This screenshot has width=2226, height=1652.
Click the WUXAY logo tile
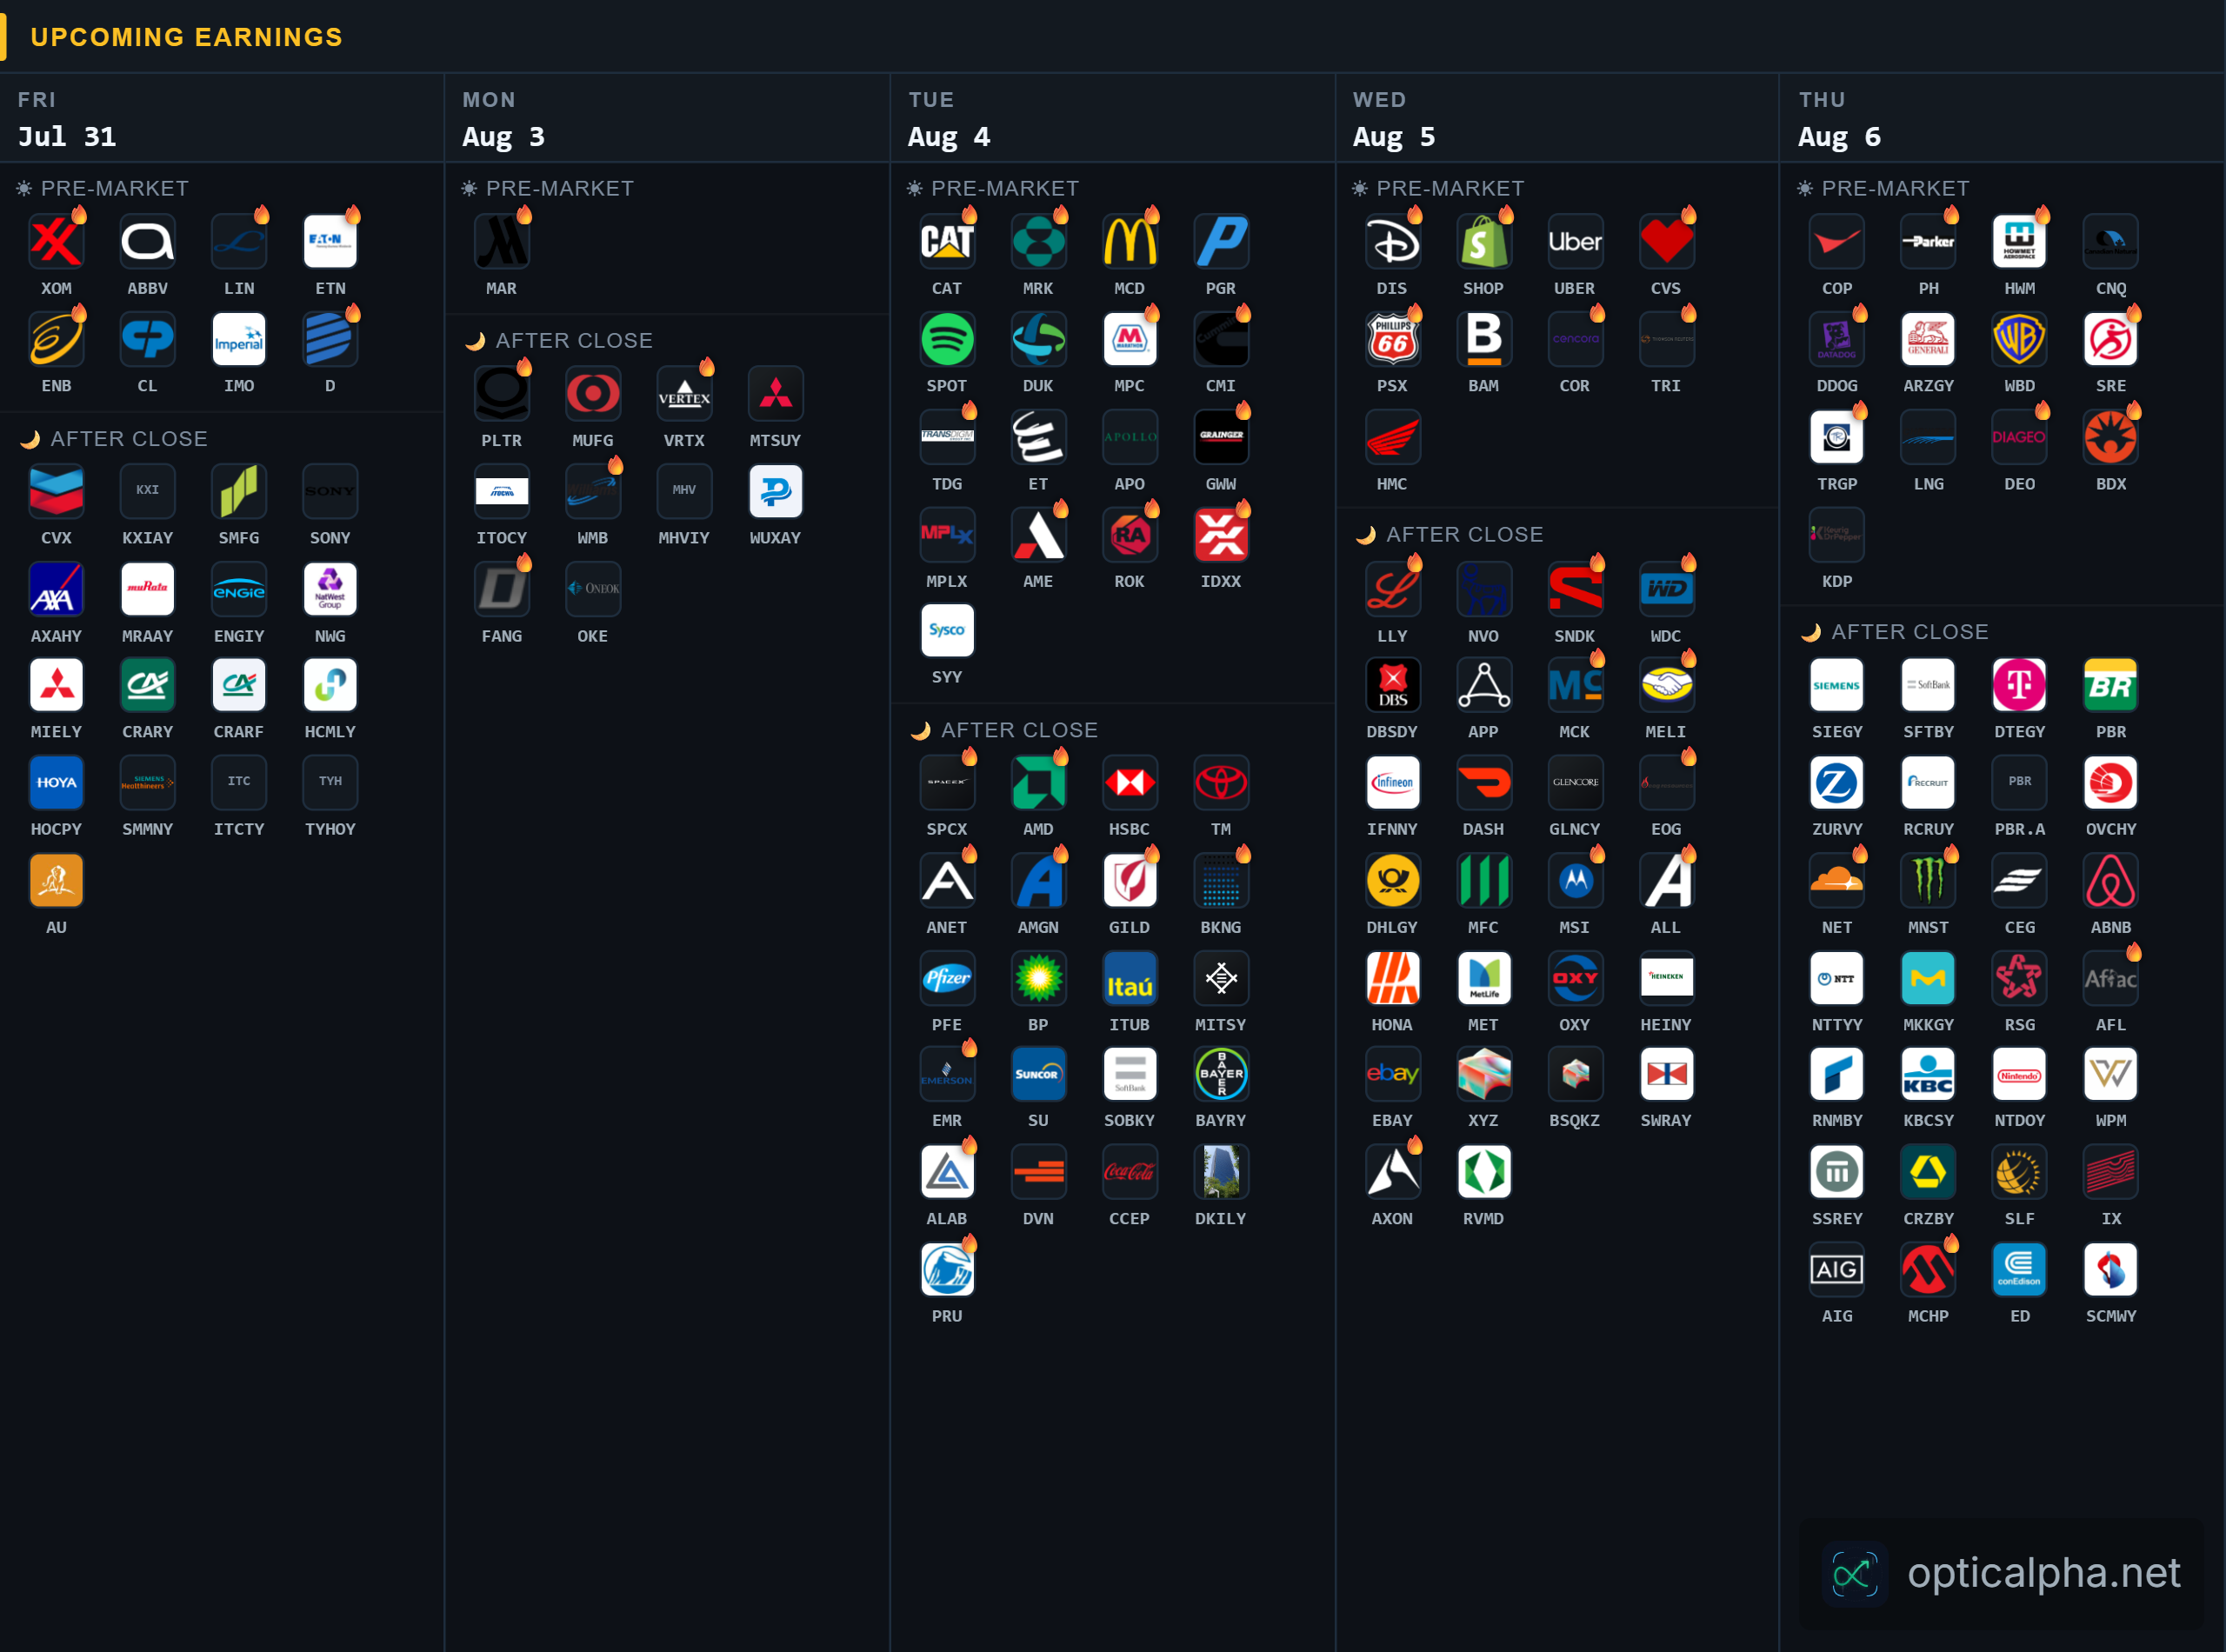pos(775,491)
